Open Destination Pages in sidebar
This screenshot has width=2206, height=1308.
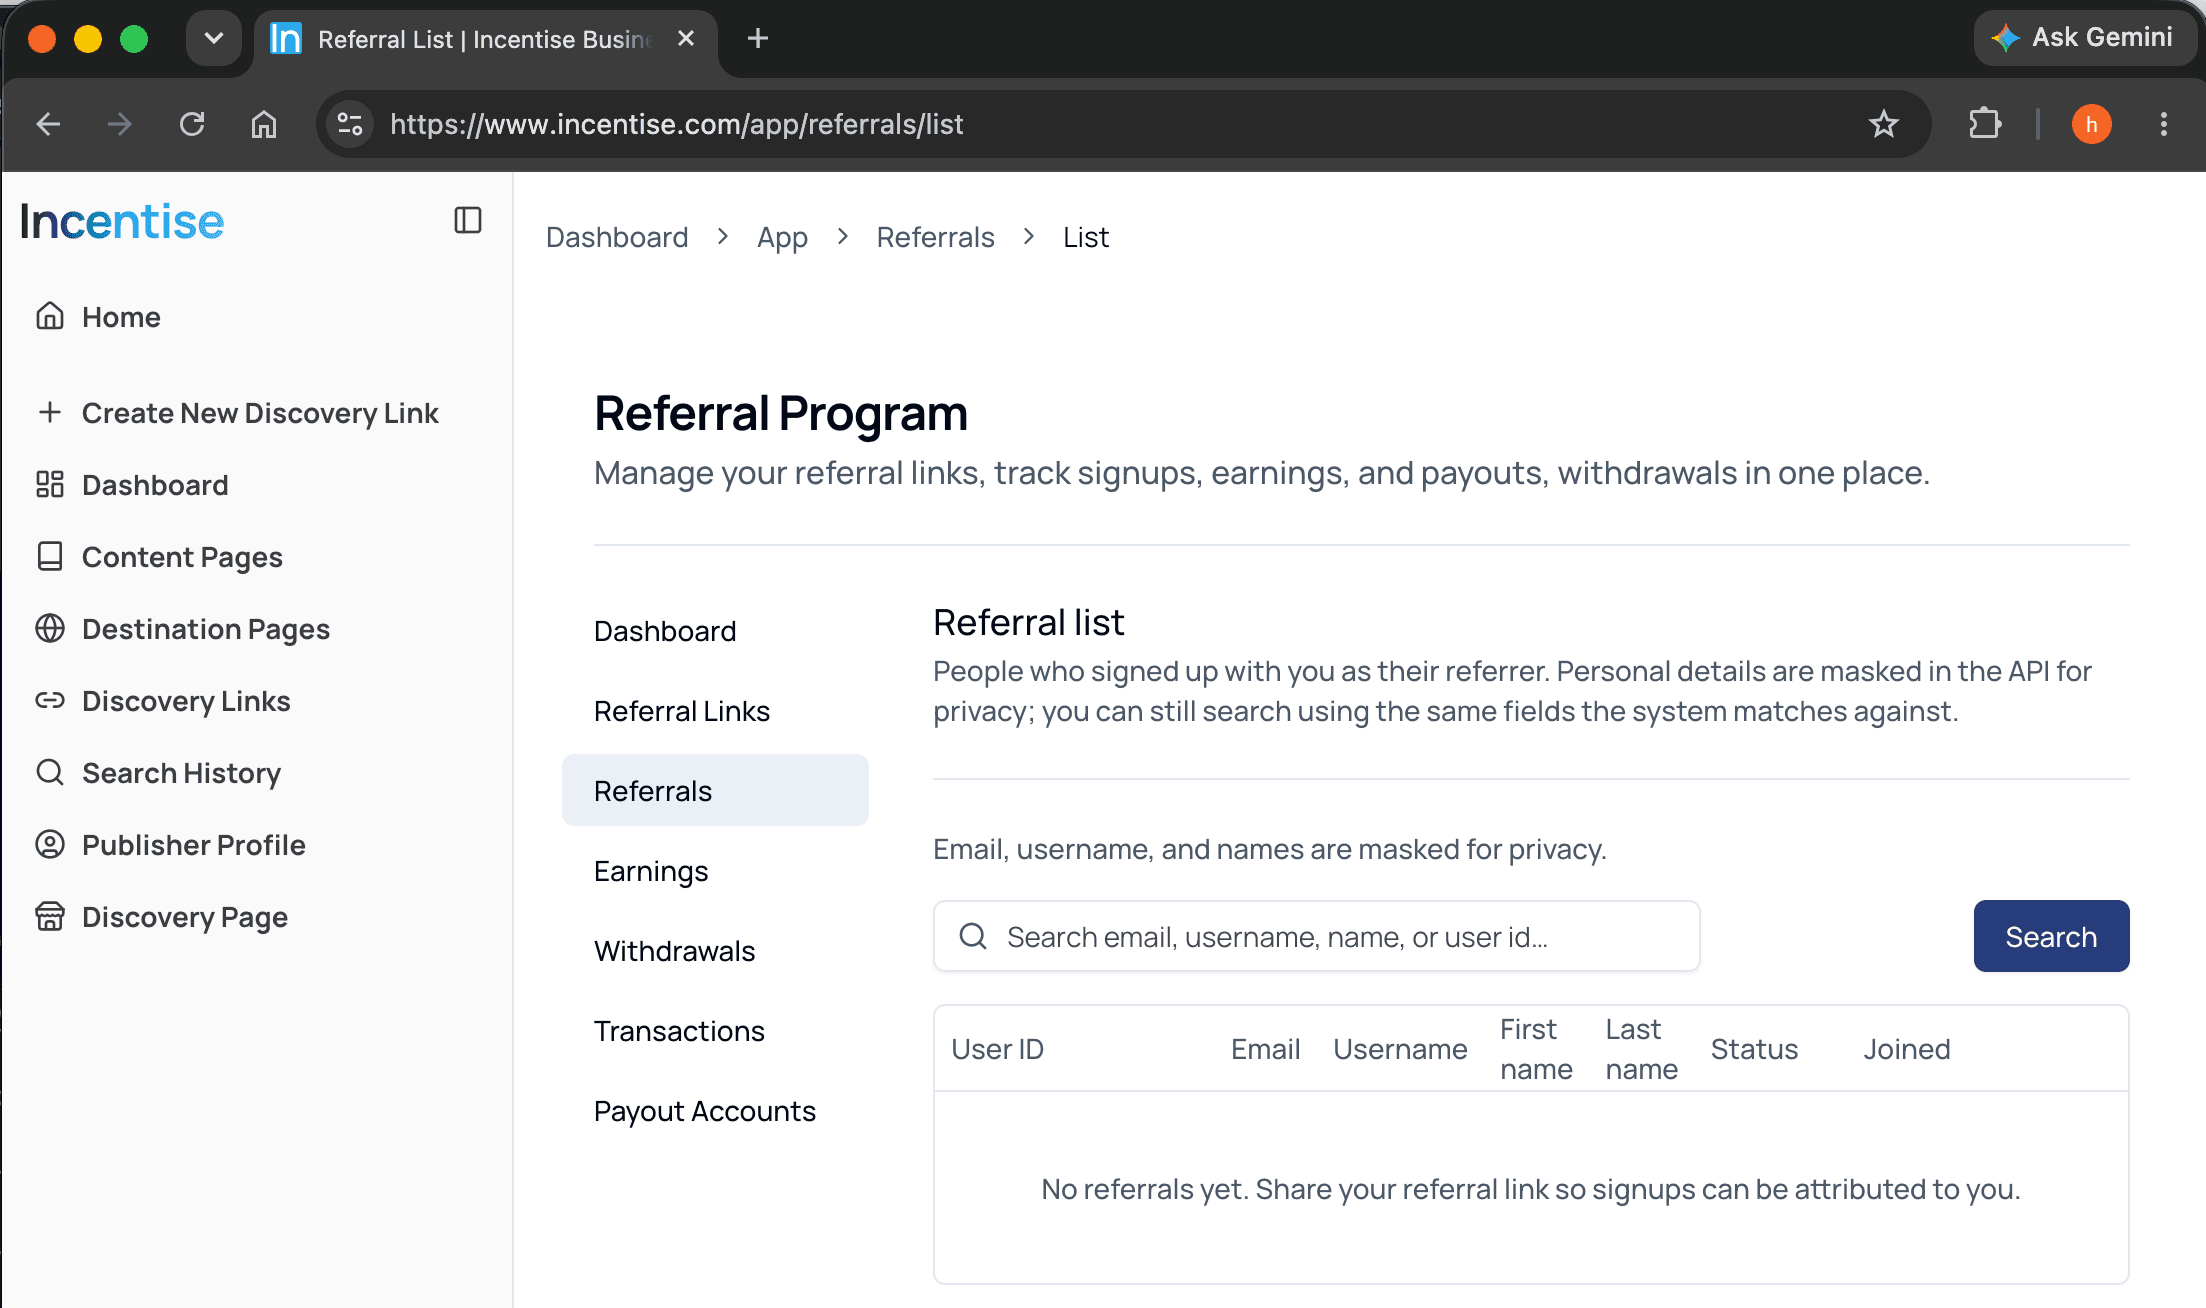[x=206, y=629]
